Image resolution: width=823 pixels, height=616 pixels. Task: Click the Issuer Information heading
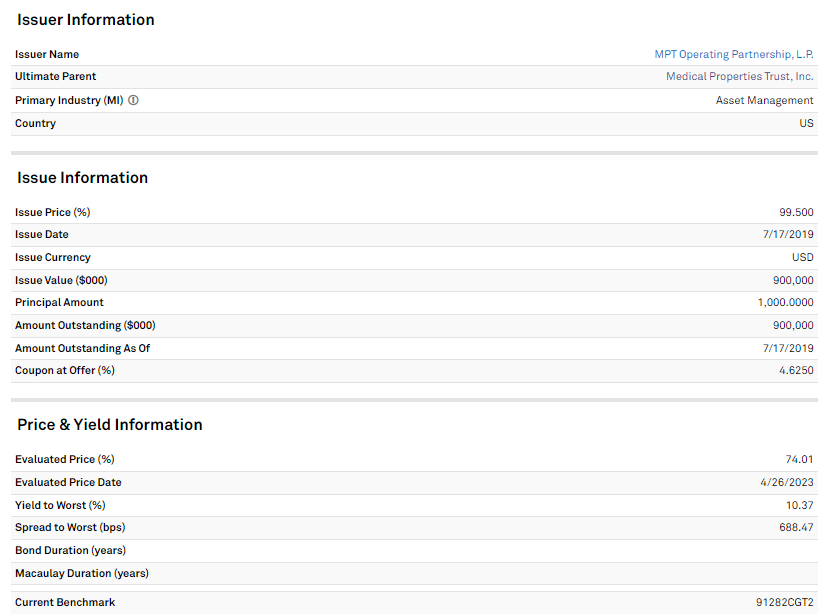(x=86, y=20)
